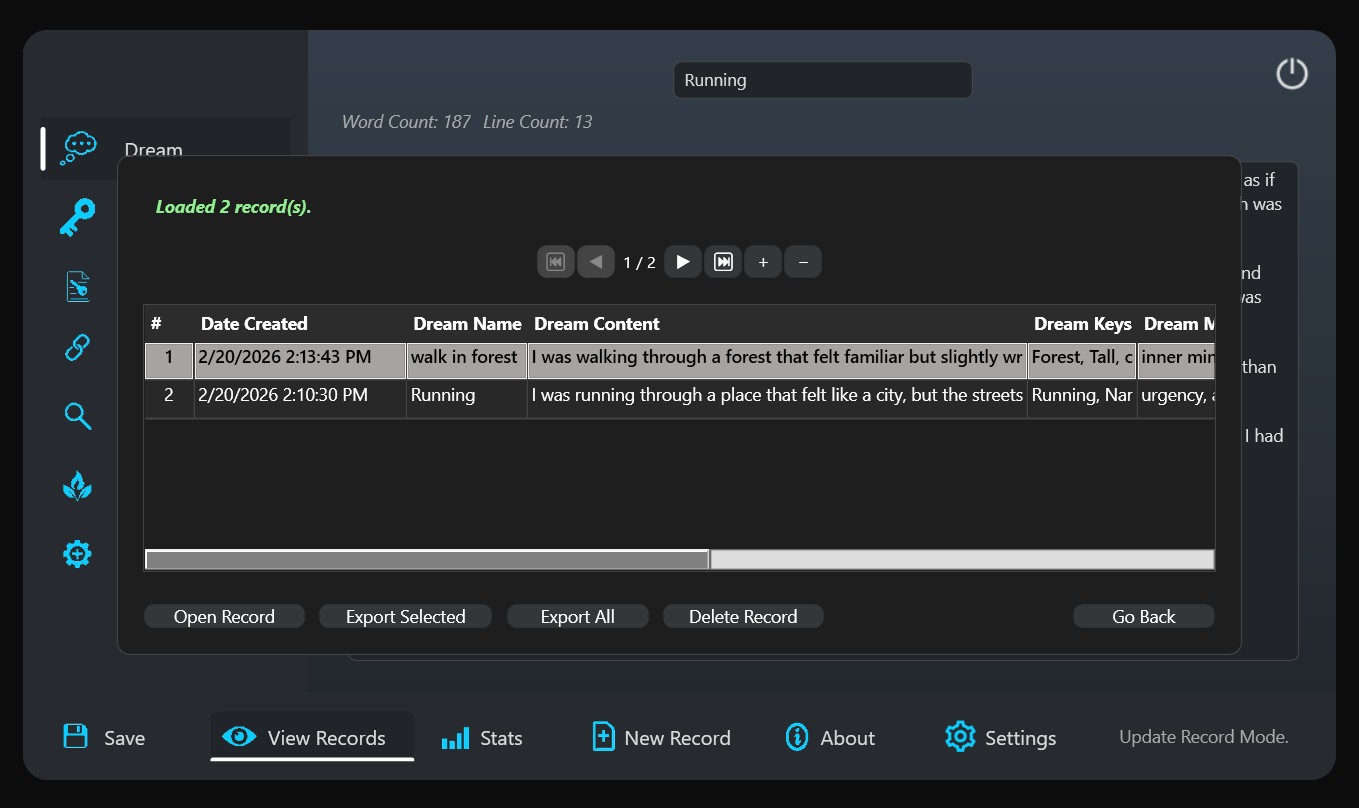Jump to last records page

tap(723, 262)
